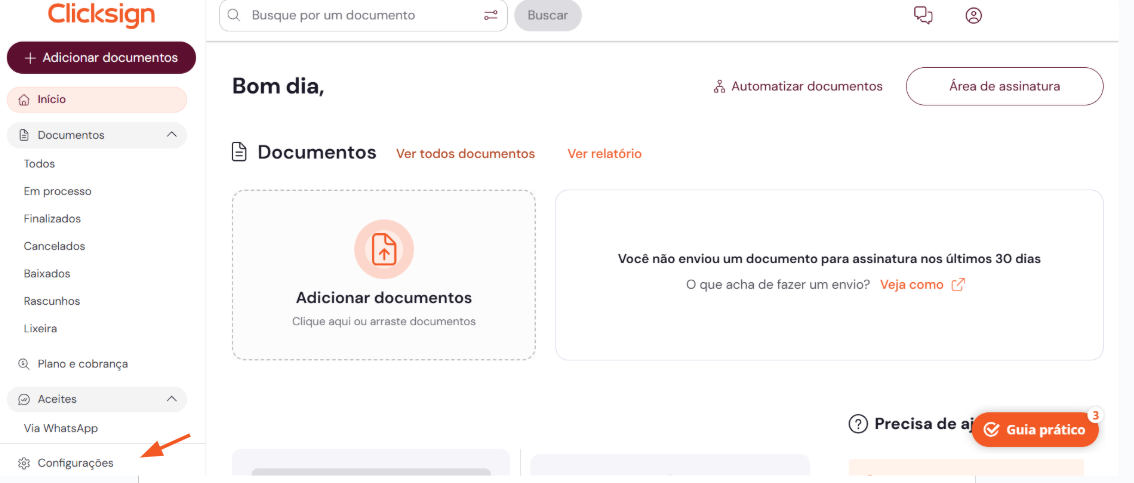
Task: Open external link icon beside Veja como
Action: [958, 284]
